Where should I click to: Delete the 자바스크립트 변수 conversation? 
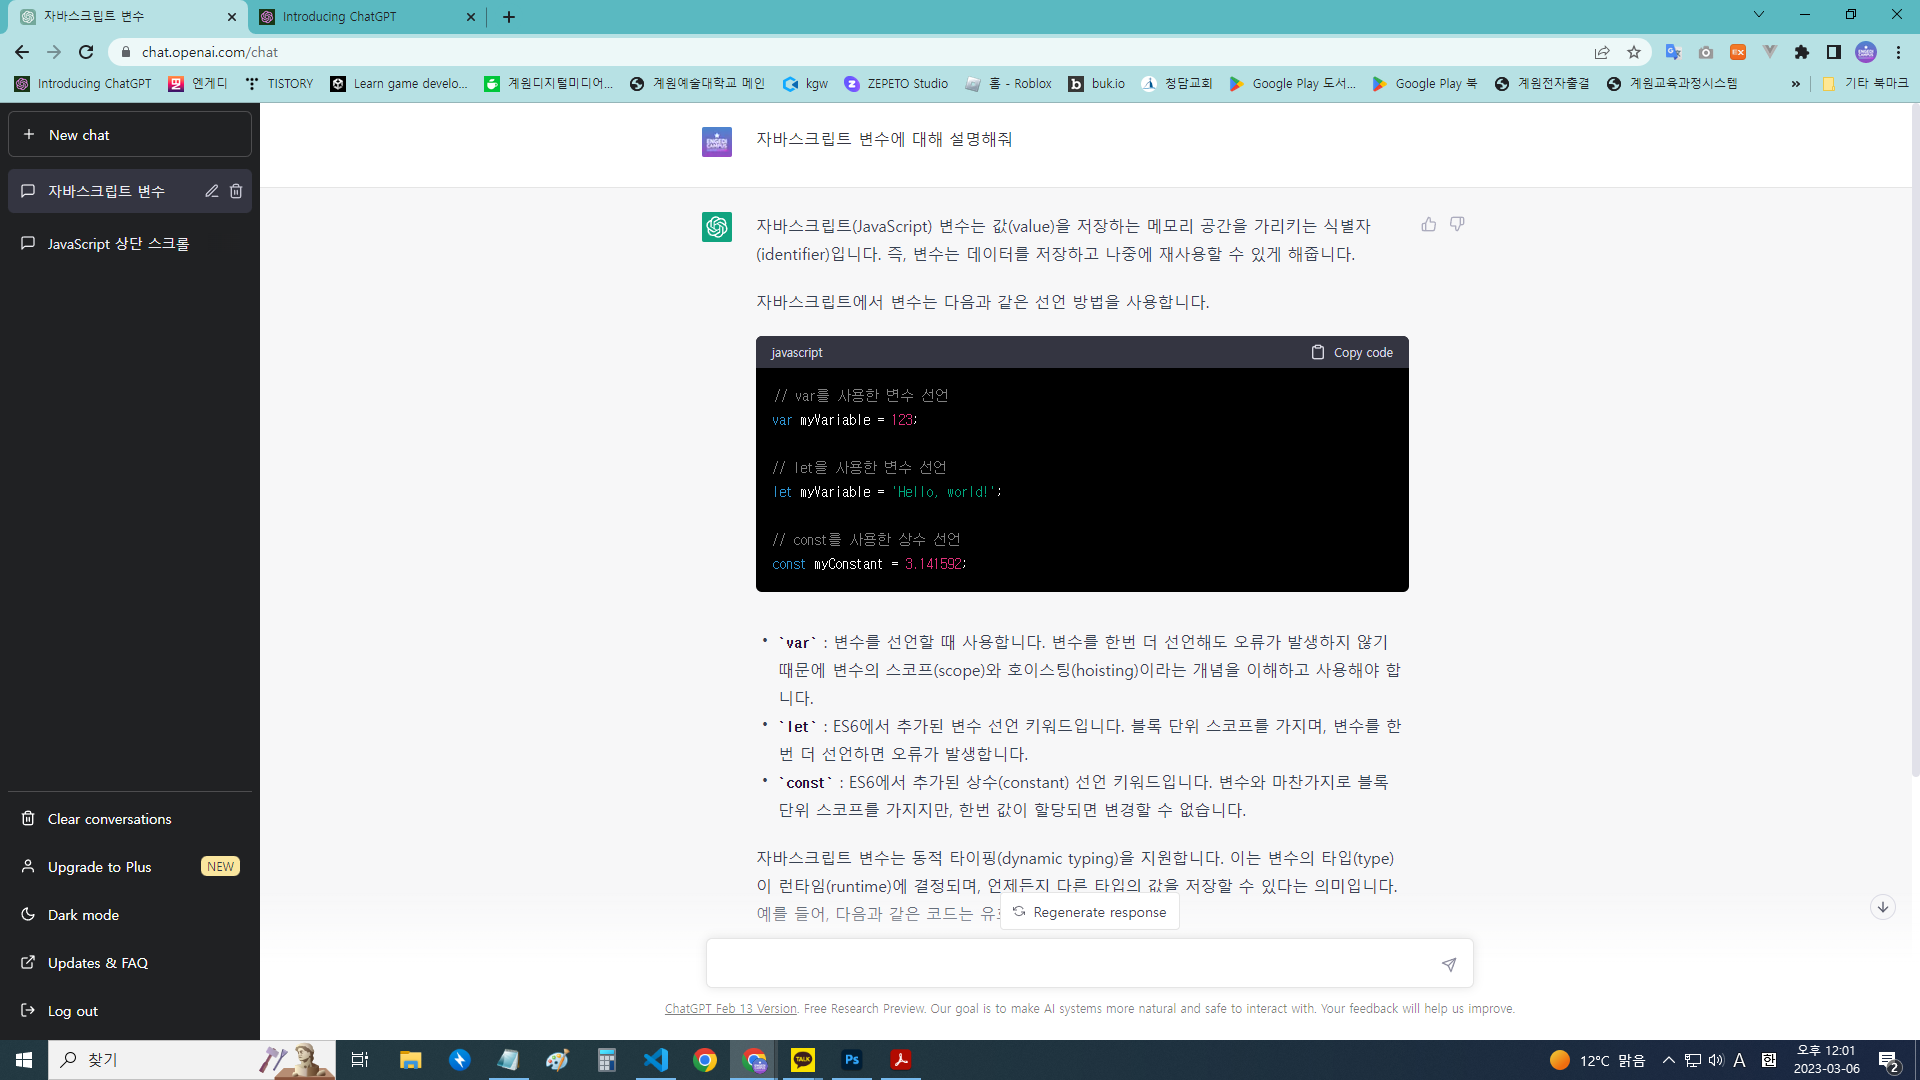[x=236, y=191]
